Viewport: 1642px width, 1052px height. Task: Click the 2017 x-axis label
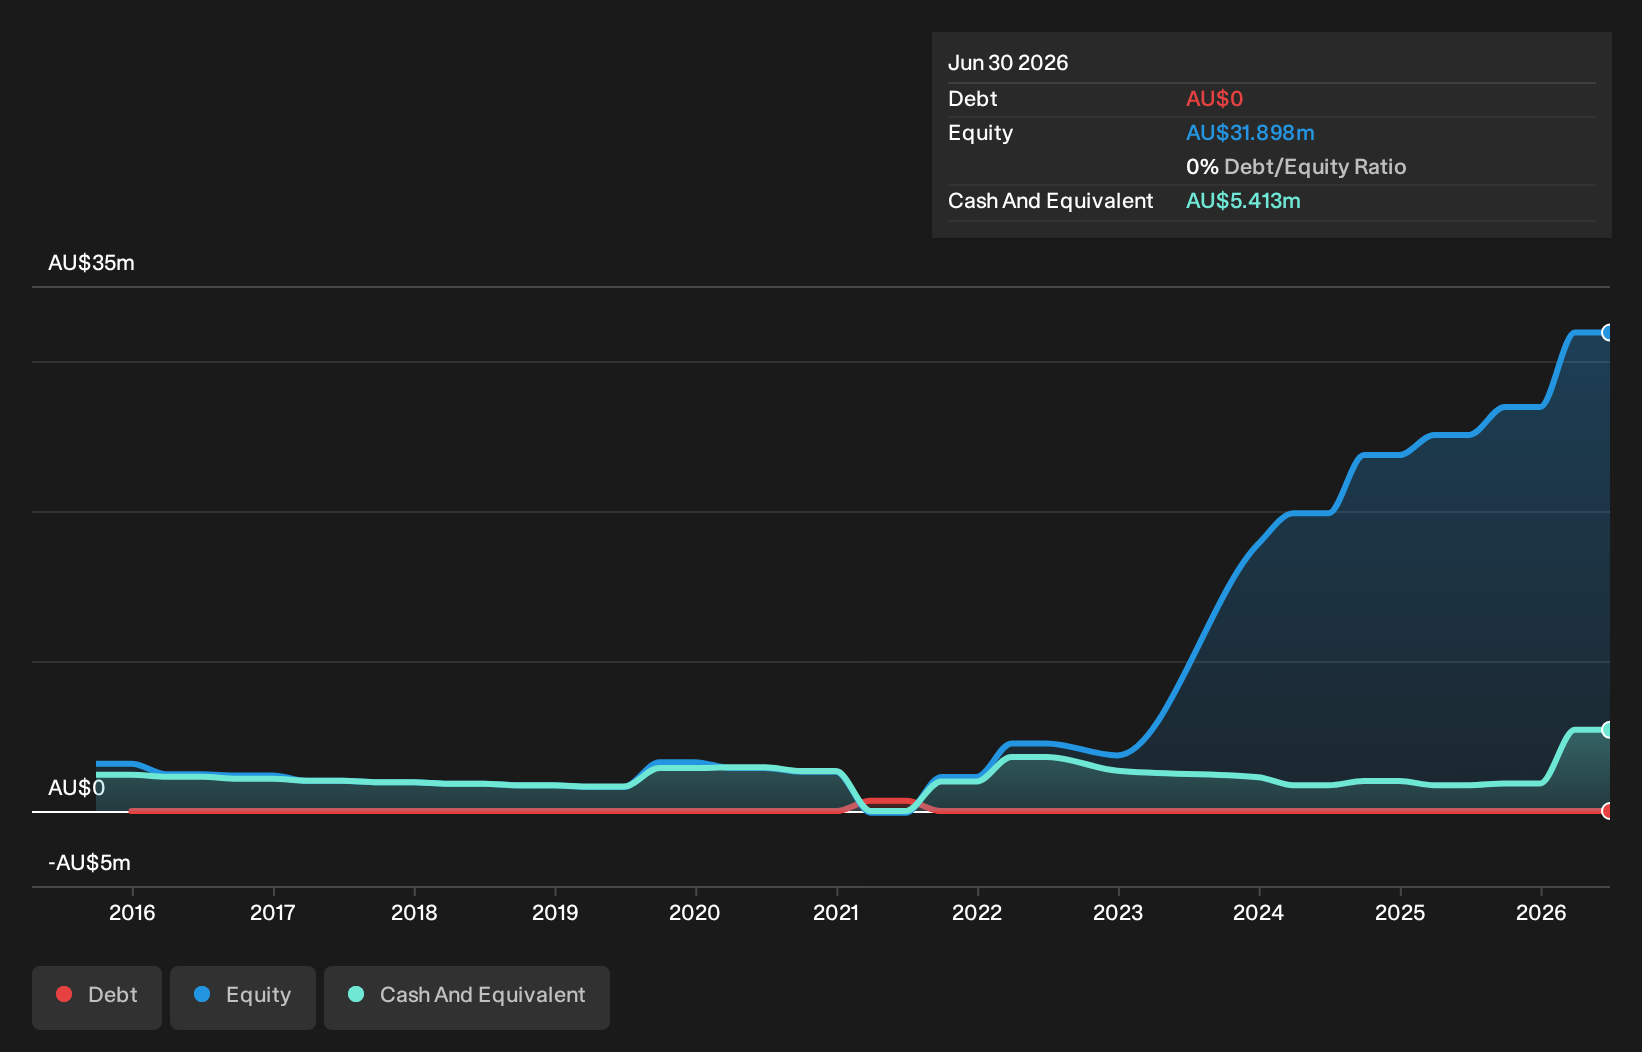click(x=273, y=912)
